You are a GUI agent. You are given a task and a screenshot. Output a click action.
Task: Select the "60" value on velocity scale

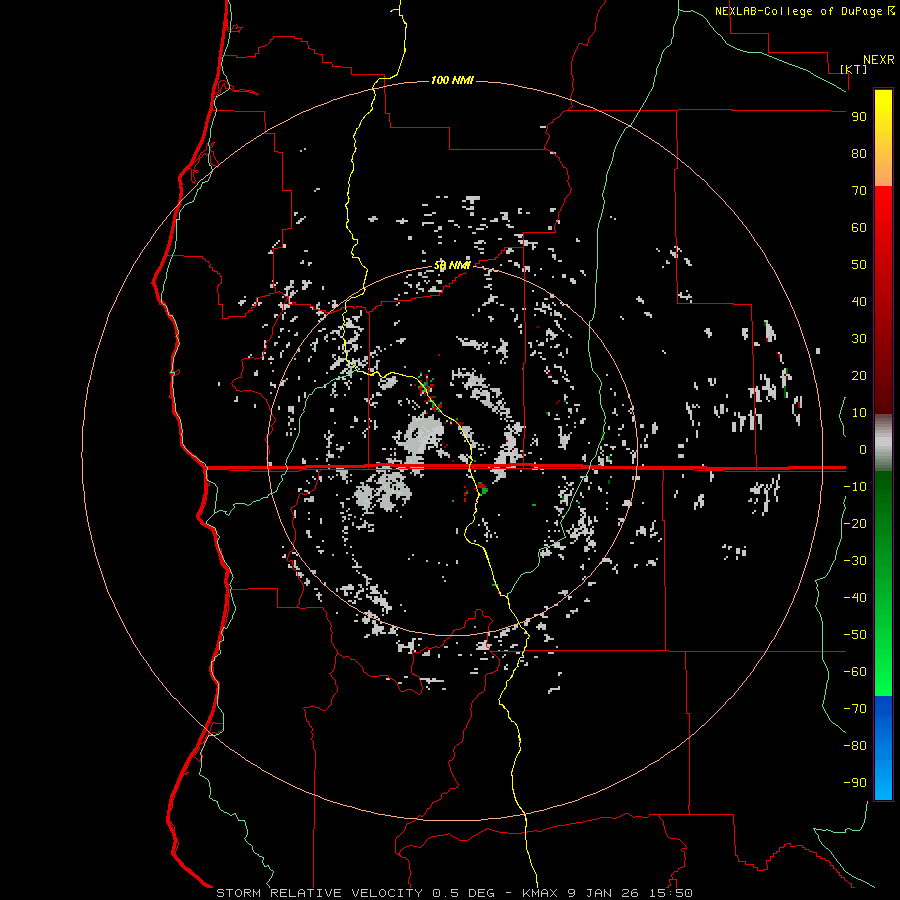[859, 228]
